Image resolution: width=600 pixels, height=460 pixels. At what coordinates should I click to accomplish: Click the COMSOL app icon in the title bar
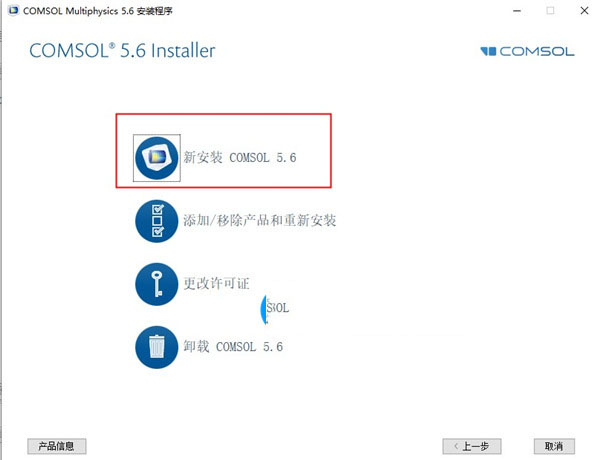14,10
